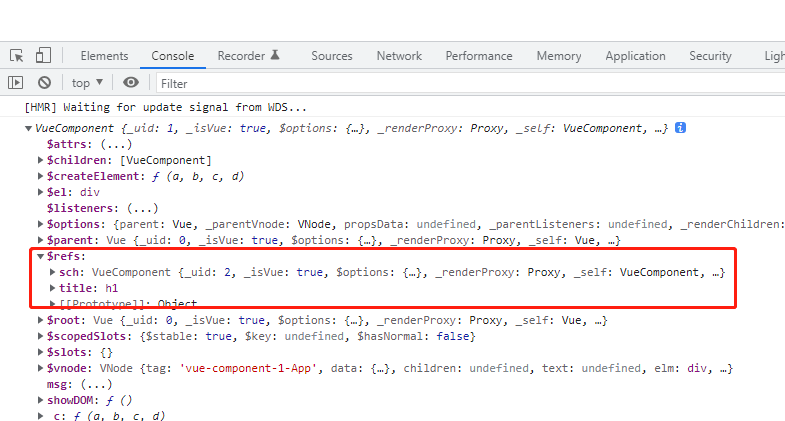Image resolution: width=785 pixels, height=421 pixels.
Task: Click the HMR waiting log message
Action: (165, 107)
